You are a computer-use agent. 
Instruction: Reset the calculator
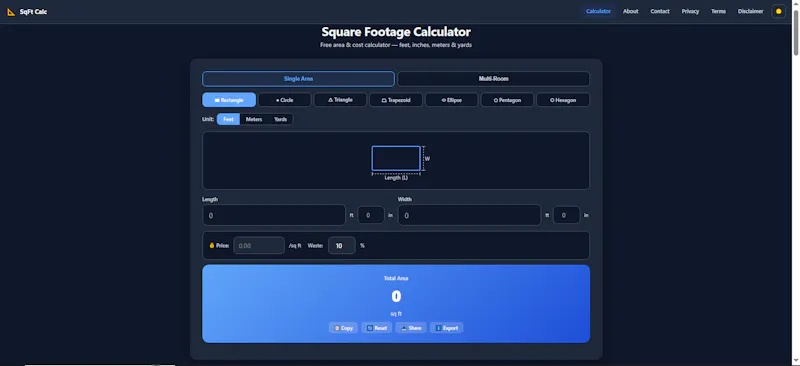(377, 328)
